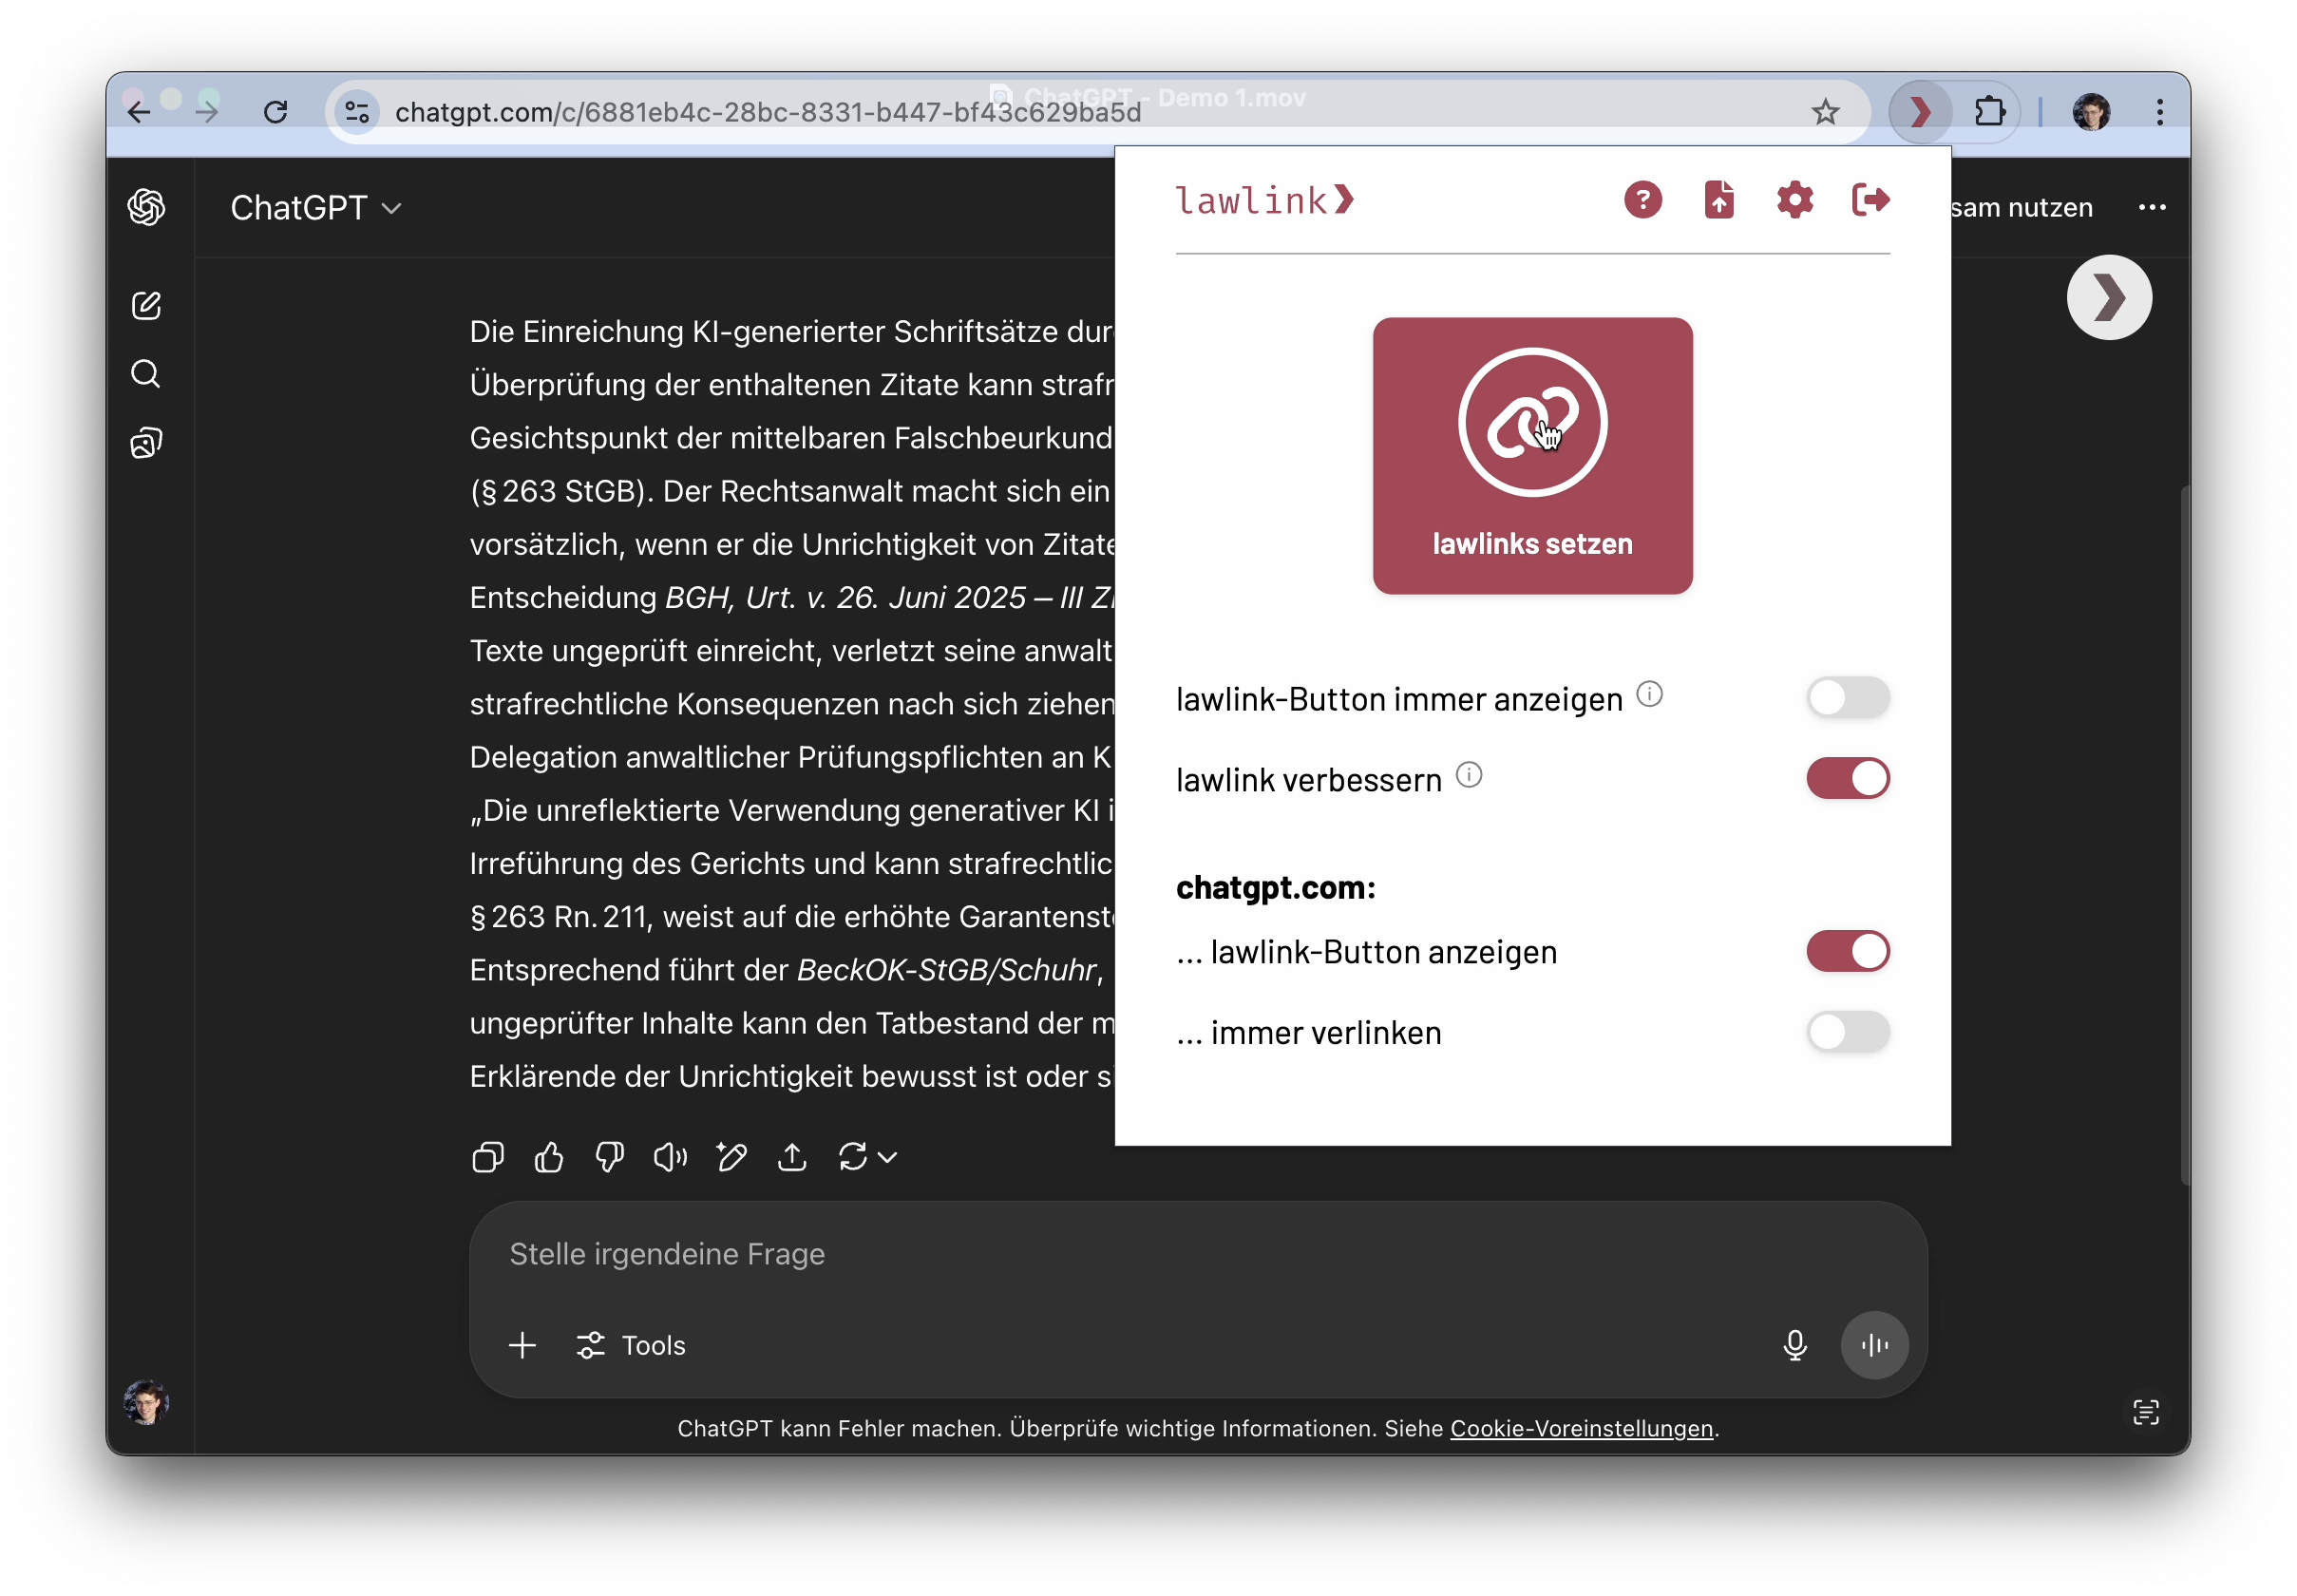Enable lawlink-Button immer anzeigen toggle

tap(1847, 698)
